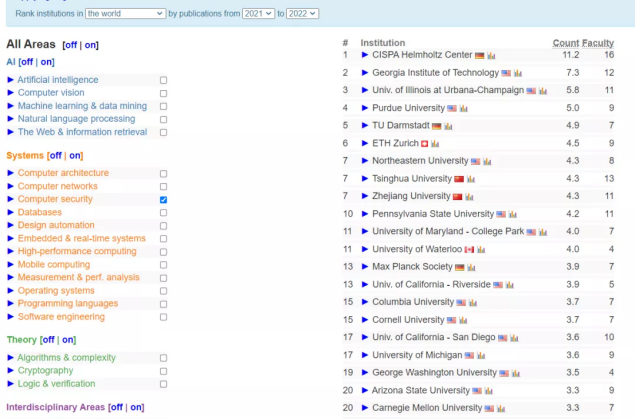Uncheck the Computer security checkbox
Viewport: 636px width, 419px height.
163,200
